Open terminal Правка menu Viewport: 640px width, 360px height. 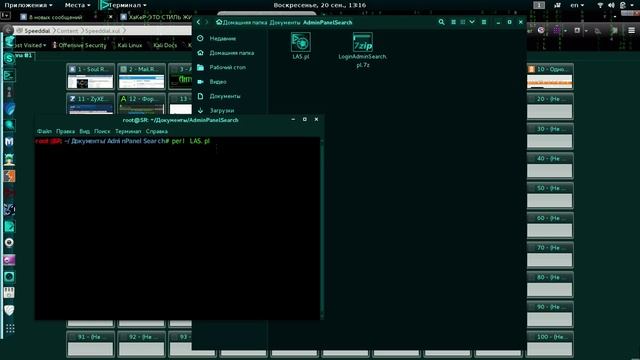(x=65, y=131)
